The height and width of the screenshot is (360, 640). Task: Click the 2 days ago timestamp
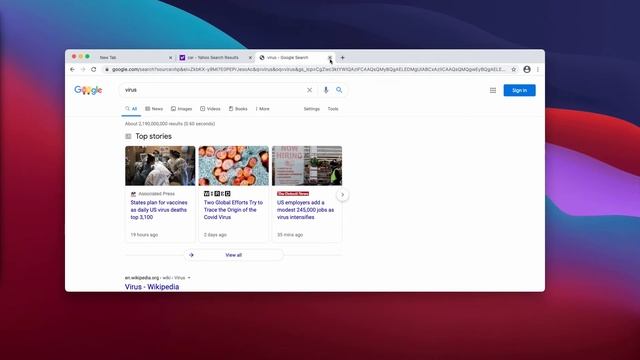pyautogui.click(x=215, y=235)
